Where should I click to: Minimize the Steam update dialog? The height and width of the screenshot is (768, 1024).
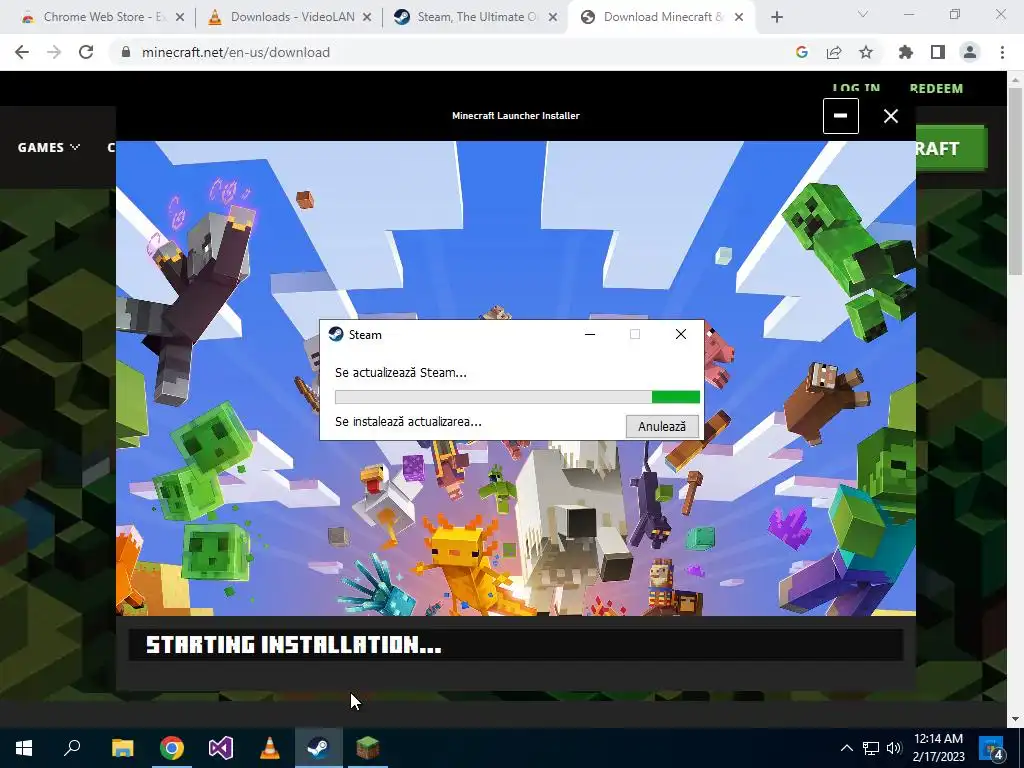point(590,334)
